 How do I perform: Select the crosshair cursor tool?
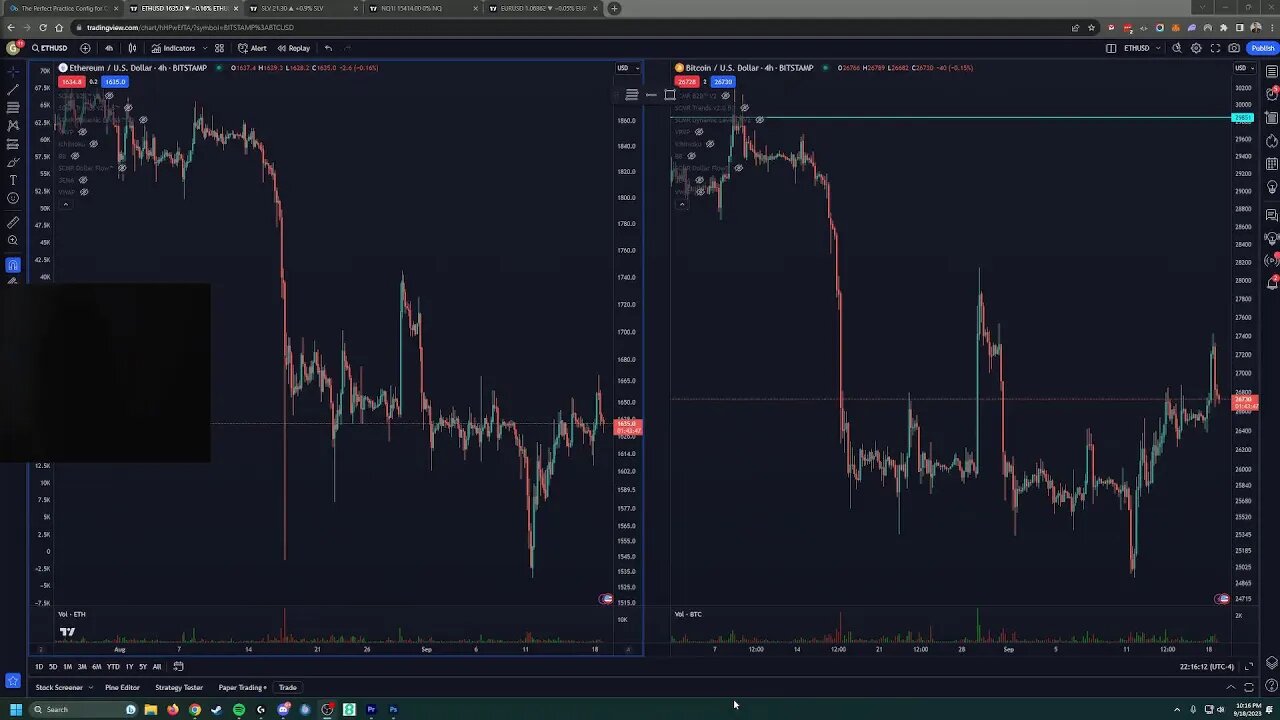tap(13, 70)
